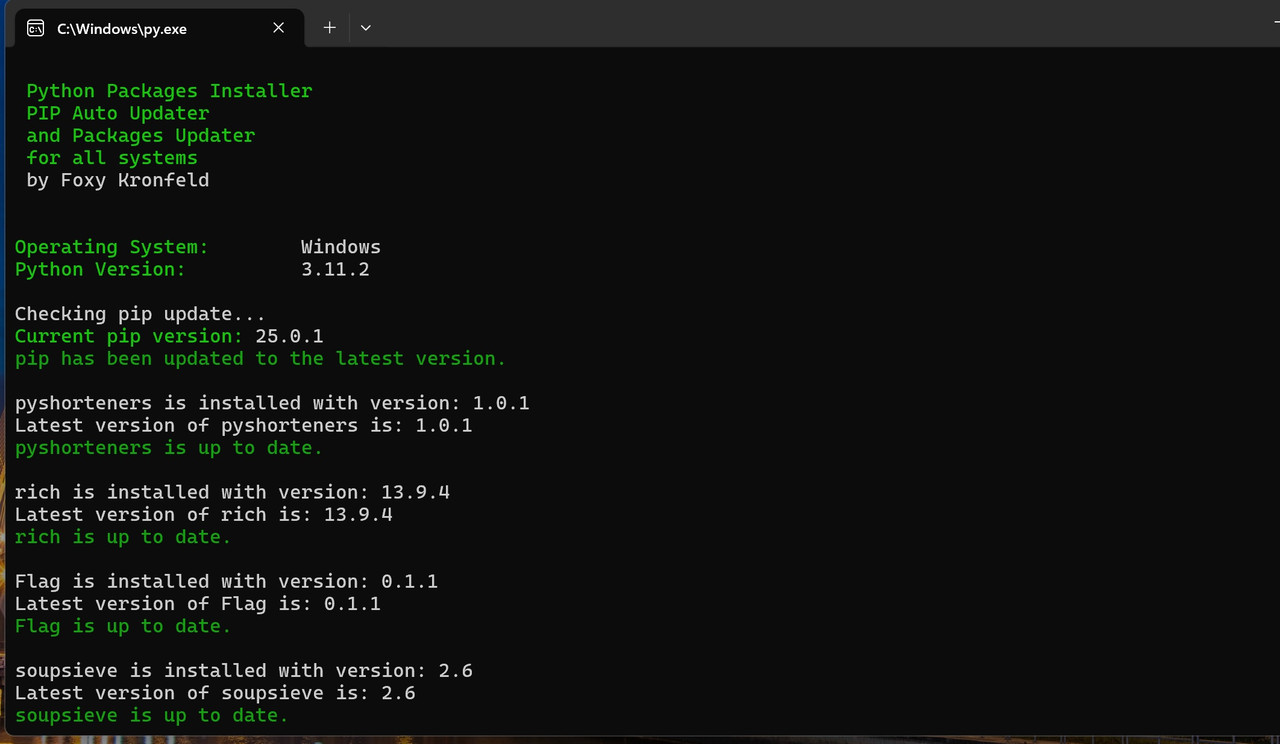Click the 'and Packages Updater' line
1280x744 pixels.
click(x=141, y=135)
